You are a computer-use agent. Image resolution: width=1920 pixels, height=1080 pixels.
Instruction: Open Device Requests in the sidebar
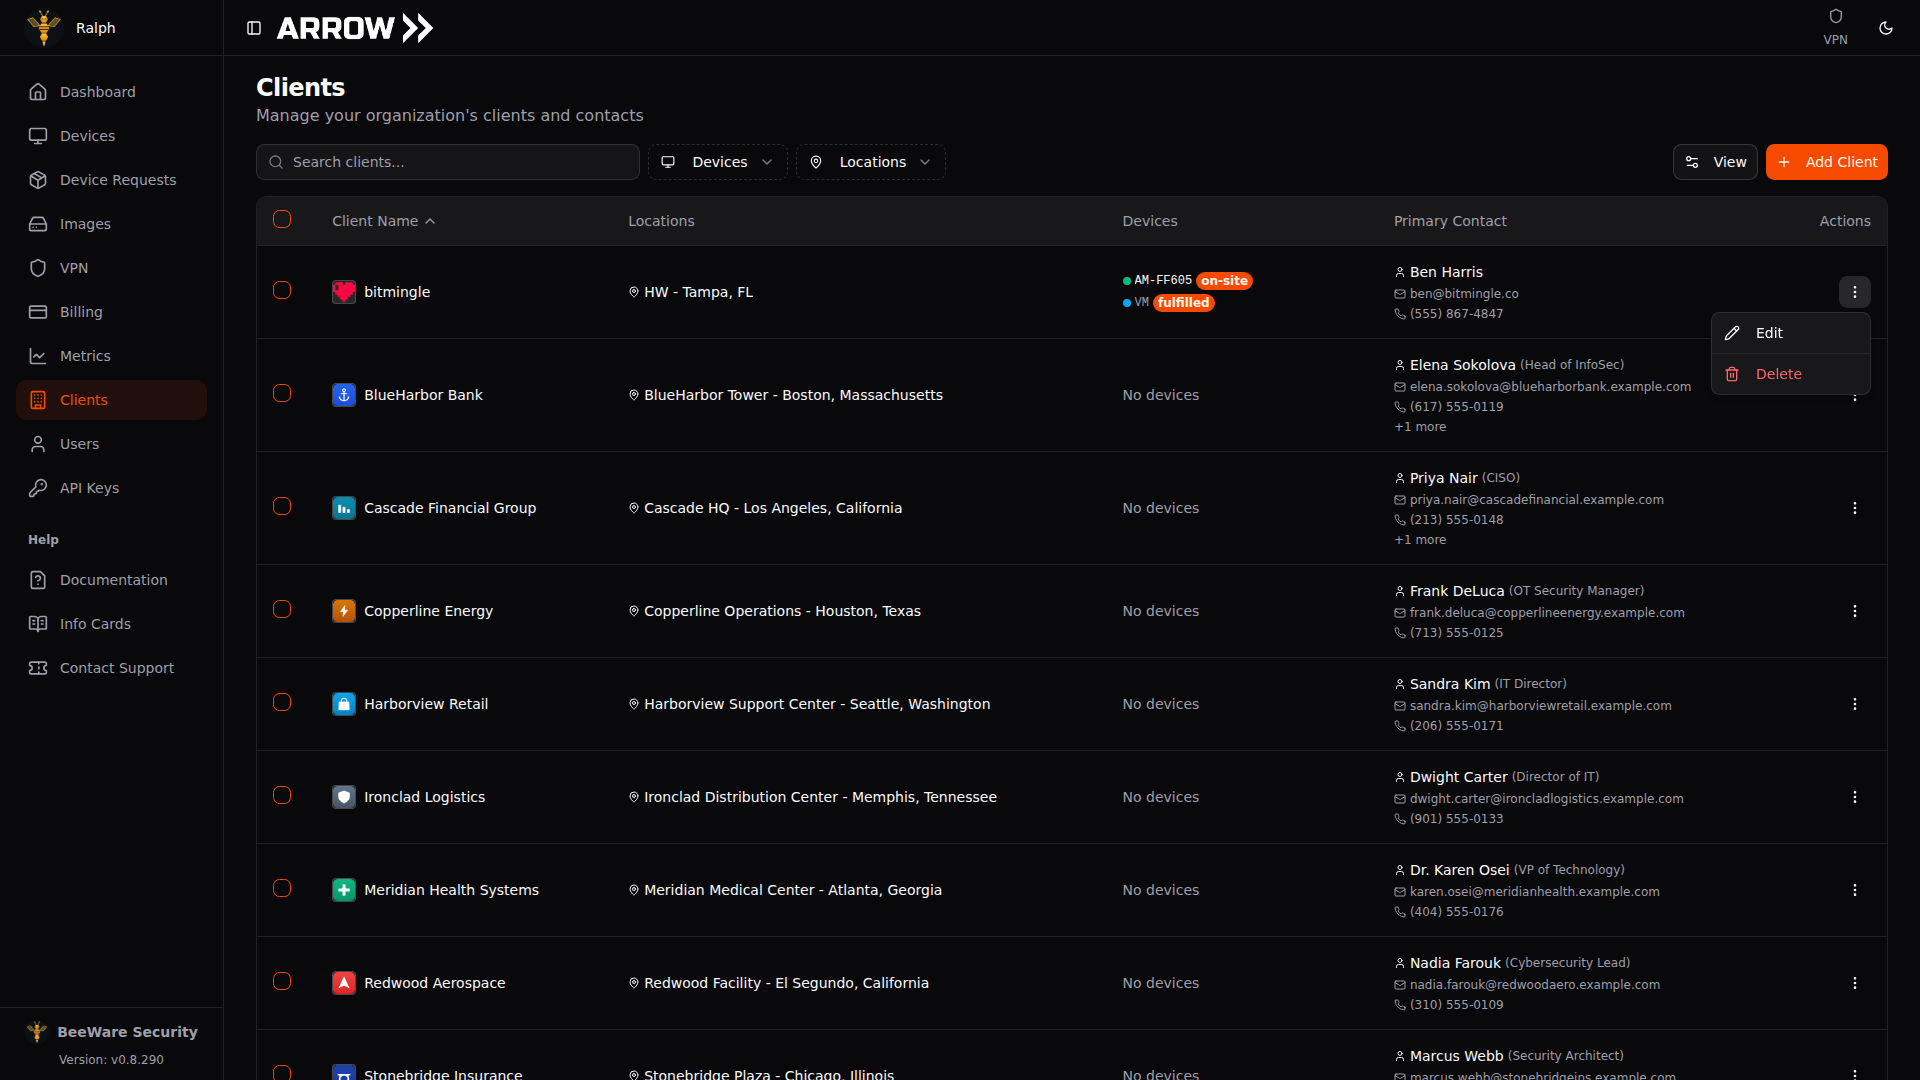pos(112,180)
